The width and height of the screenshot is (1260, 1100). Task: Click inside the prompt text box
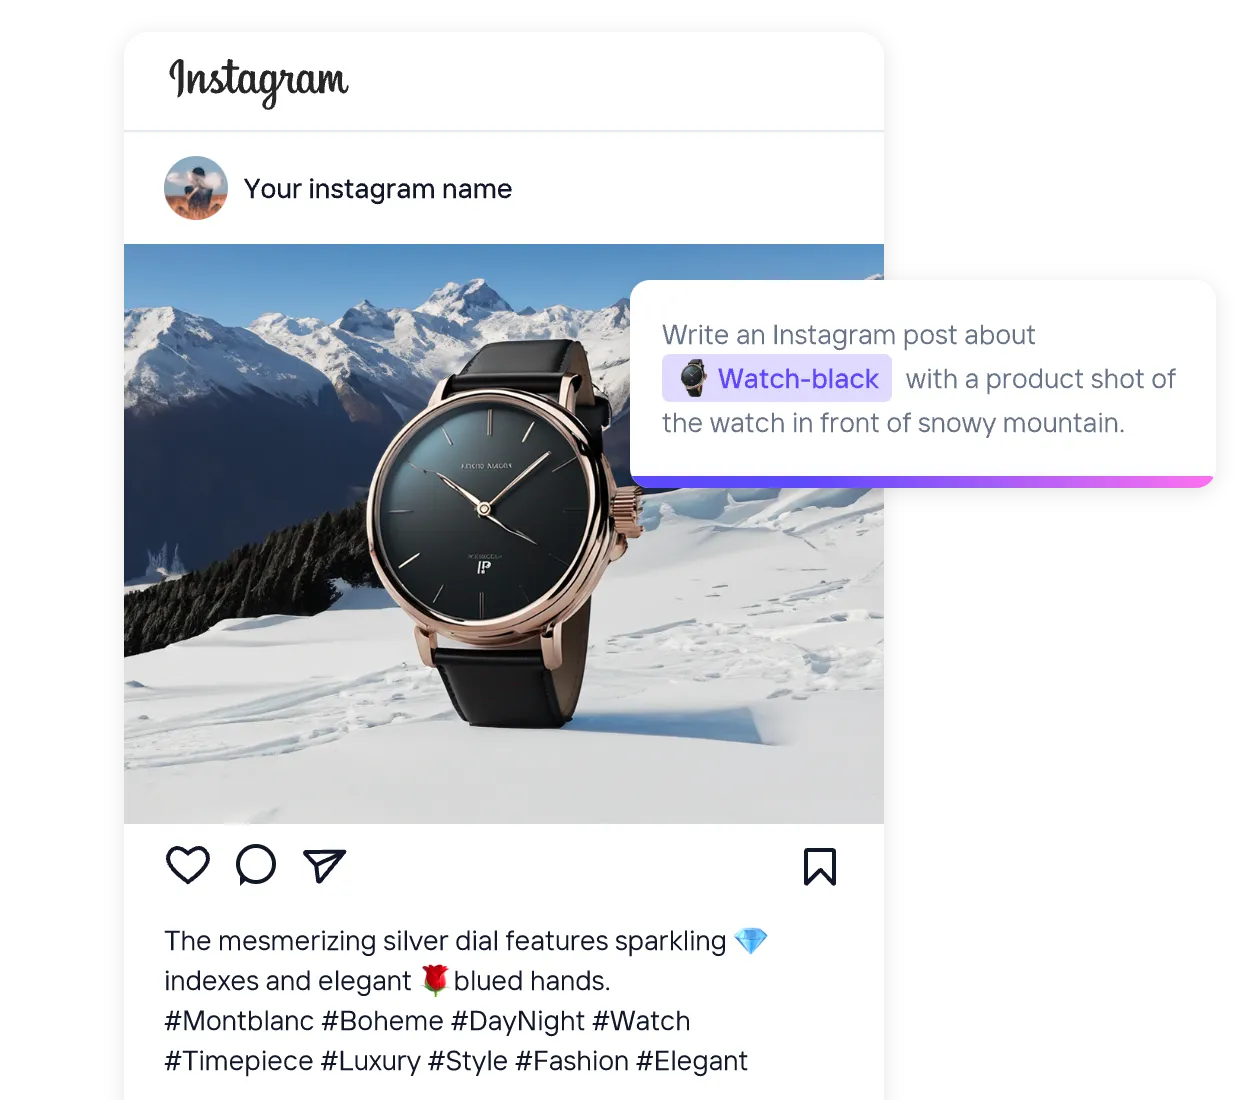pos(923,379)
